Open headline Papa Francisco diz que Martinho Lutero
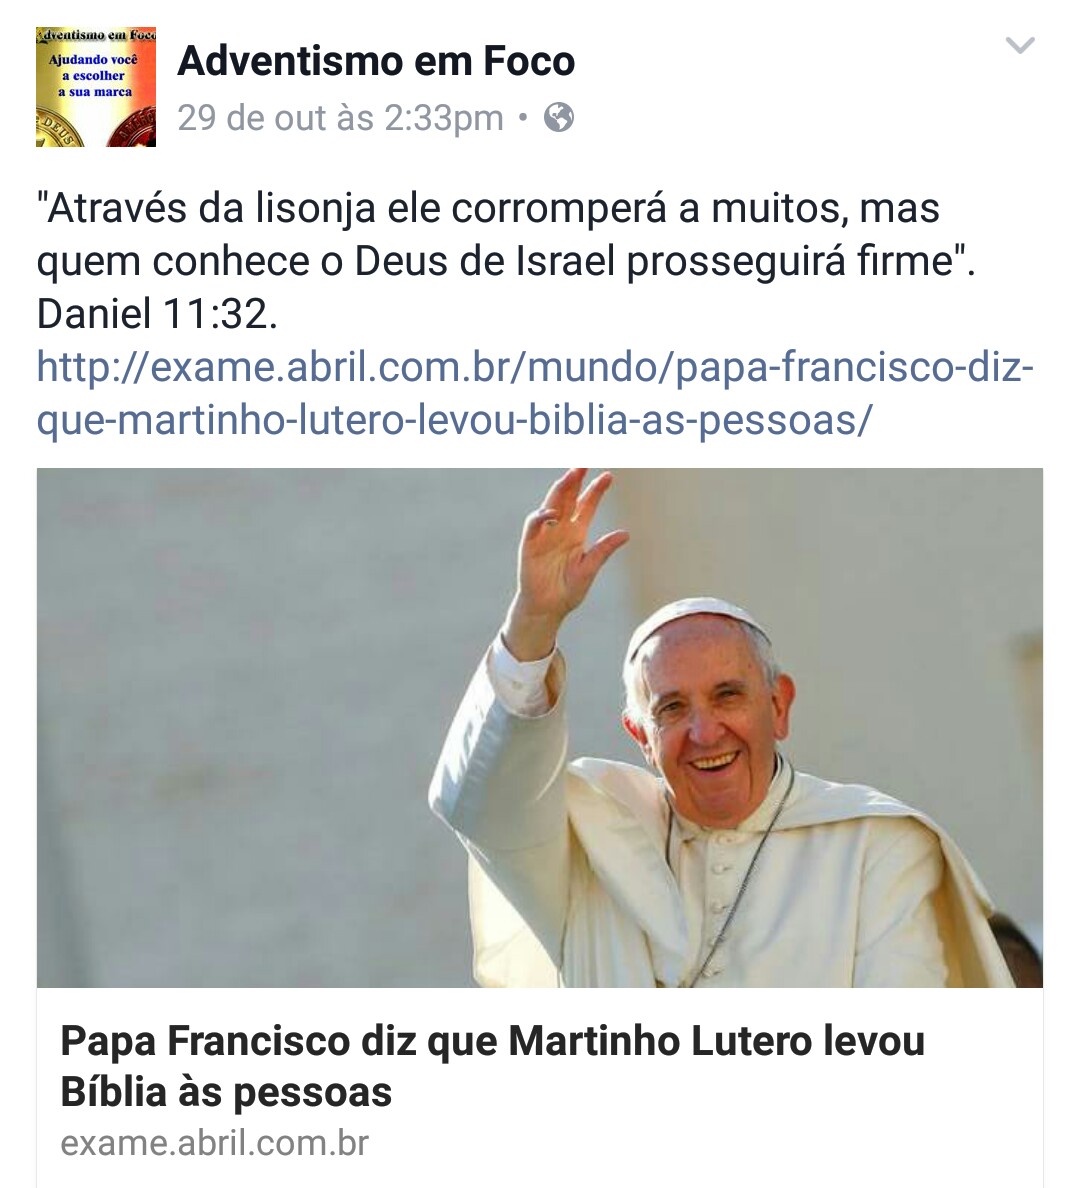Image resolution: width=1080 pixels, height=1188 pixels. pyautogui.click(x=493, y=1040)
